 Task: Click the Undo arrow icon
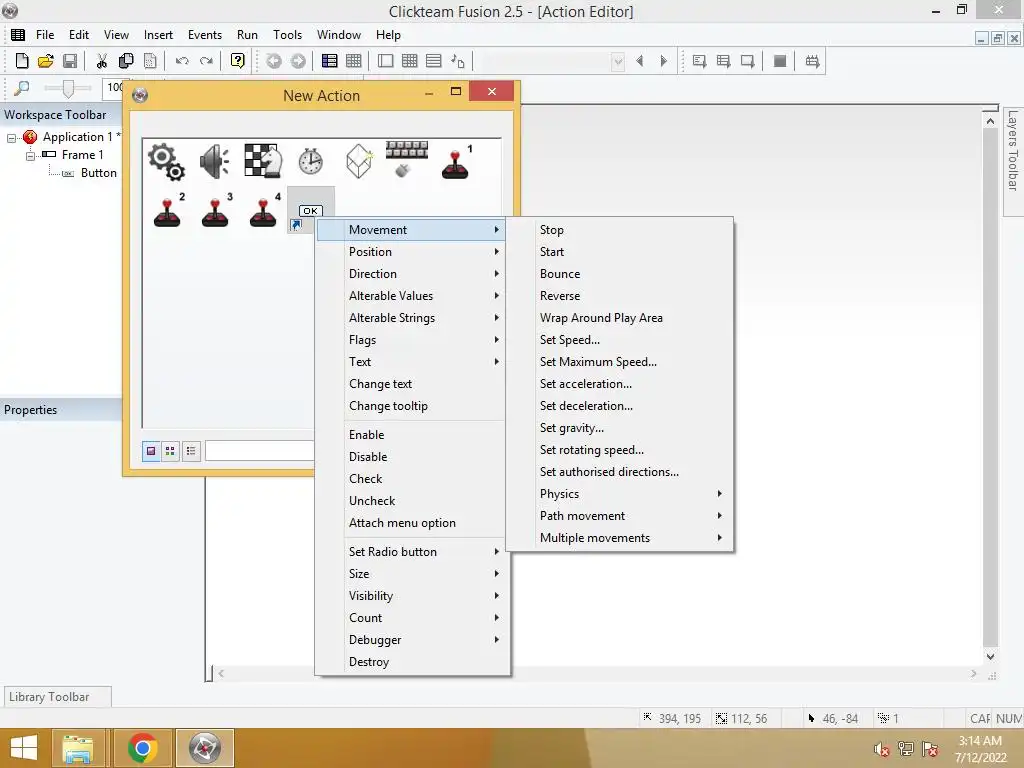(182, 61)
